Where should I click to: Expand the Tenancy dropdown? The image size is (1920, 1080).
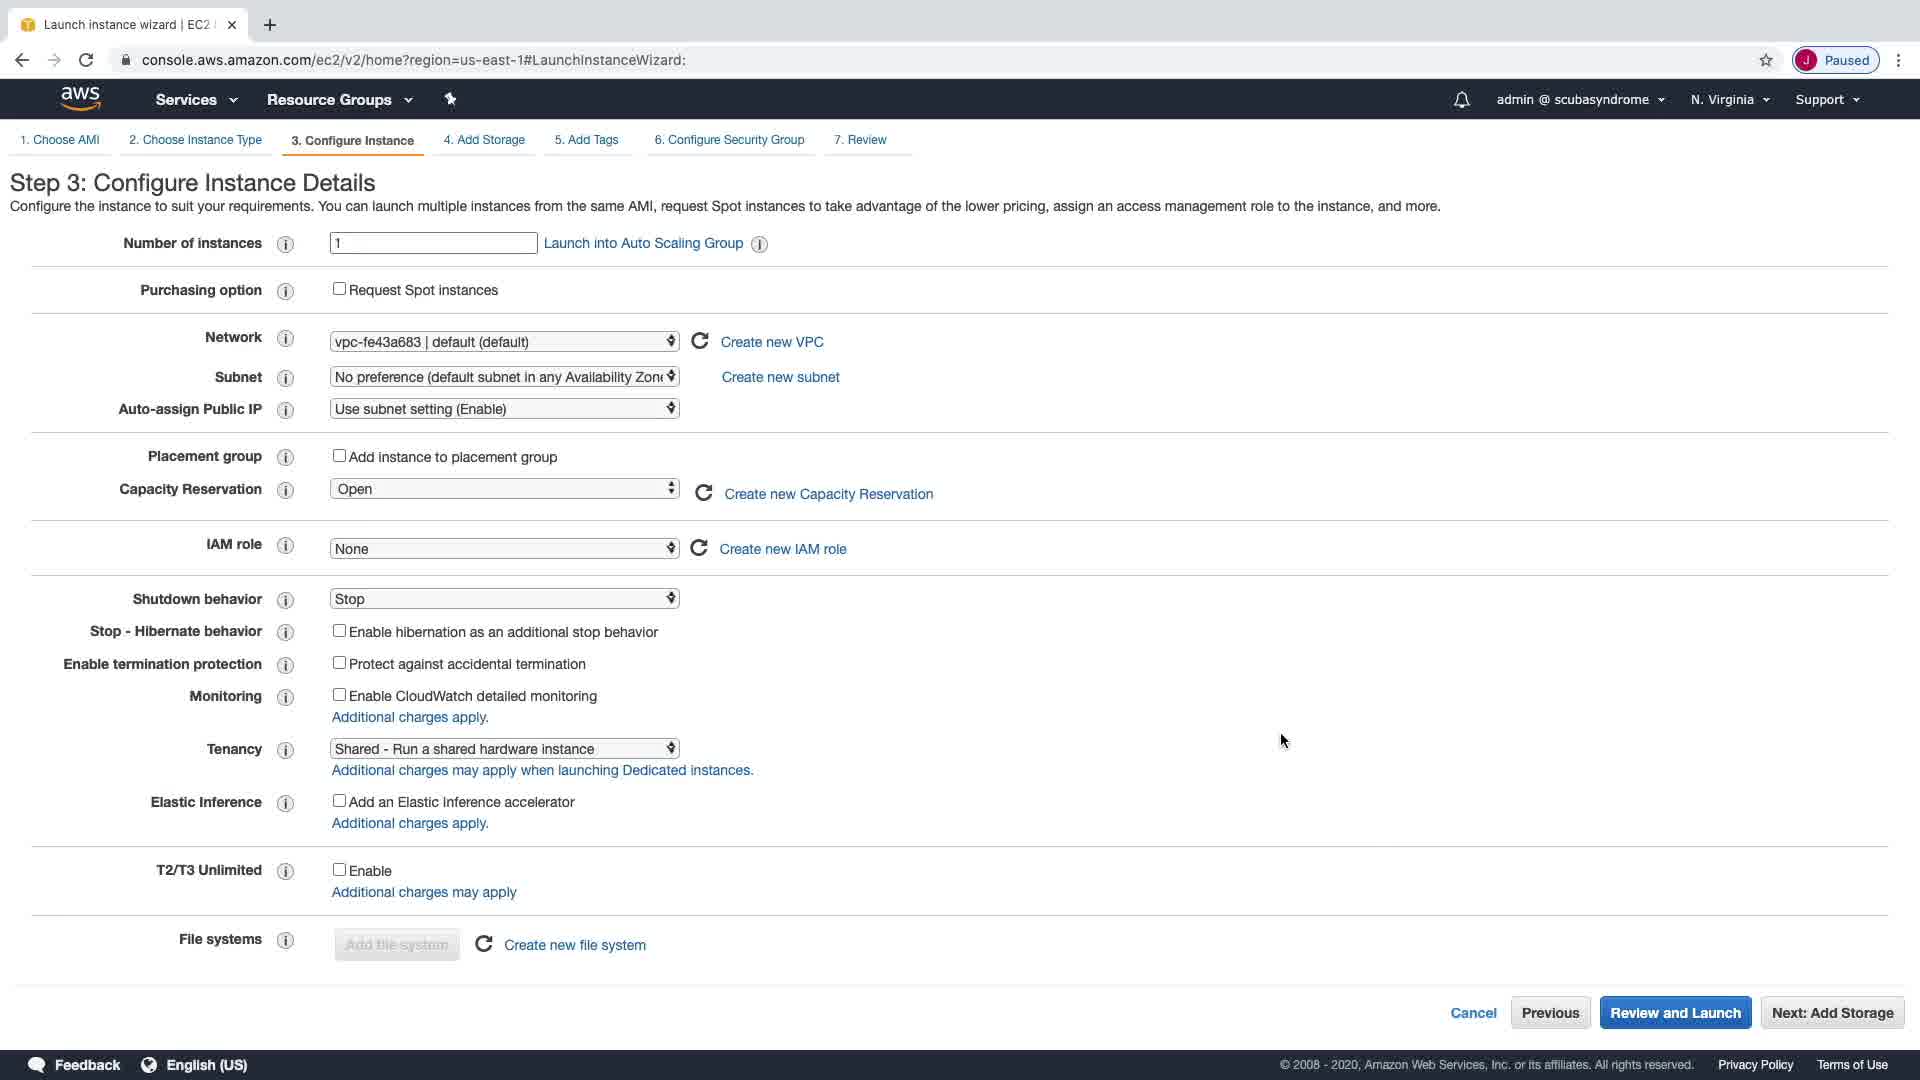click(504, 748)
